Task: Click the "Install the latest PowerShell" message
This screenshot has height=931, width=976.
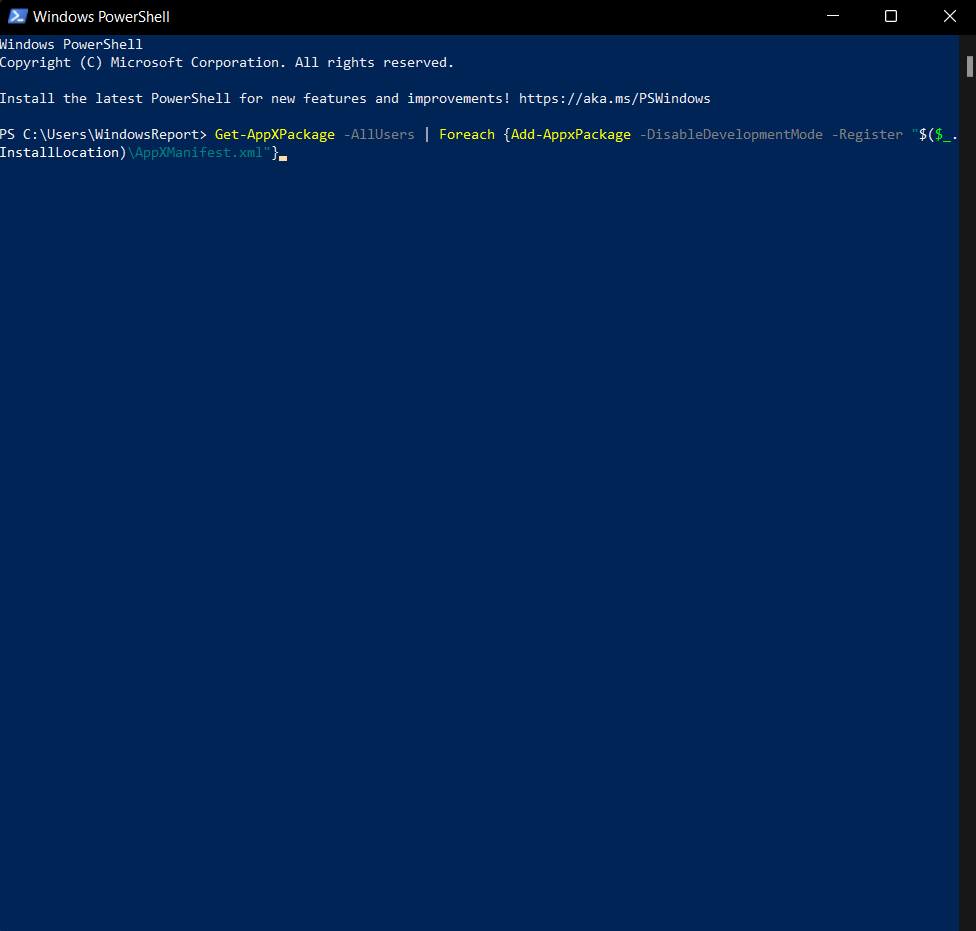Action: pyautogui.click(x=255, y=98)
